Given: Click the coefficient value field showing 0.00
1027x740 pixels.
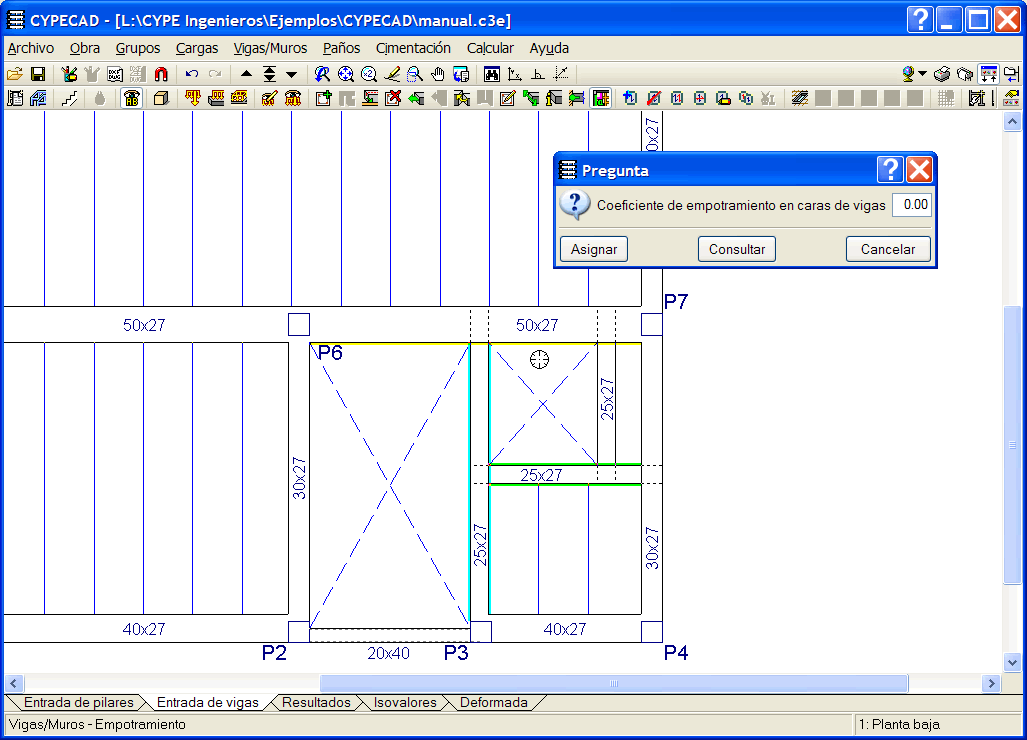Looking at the screenshot, I should (912, 205).
